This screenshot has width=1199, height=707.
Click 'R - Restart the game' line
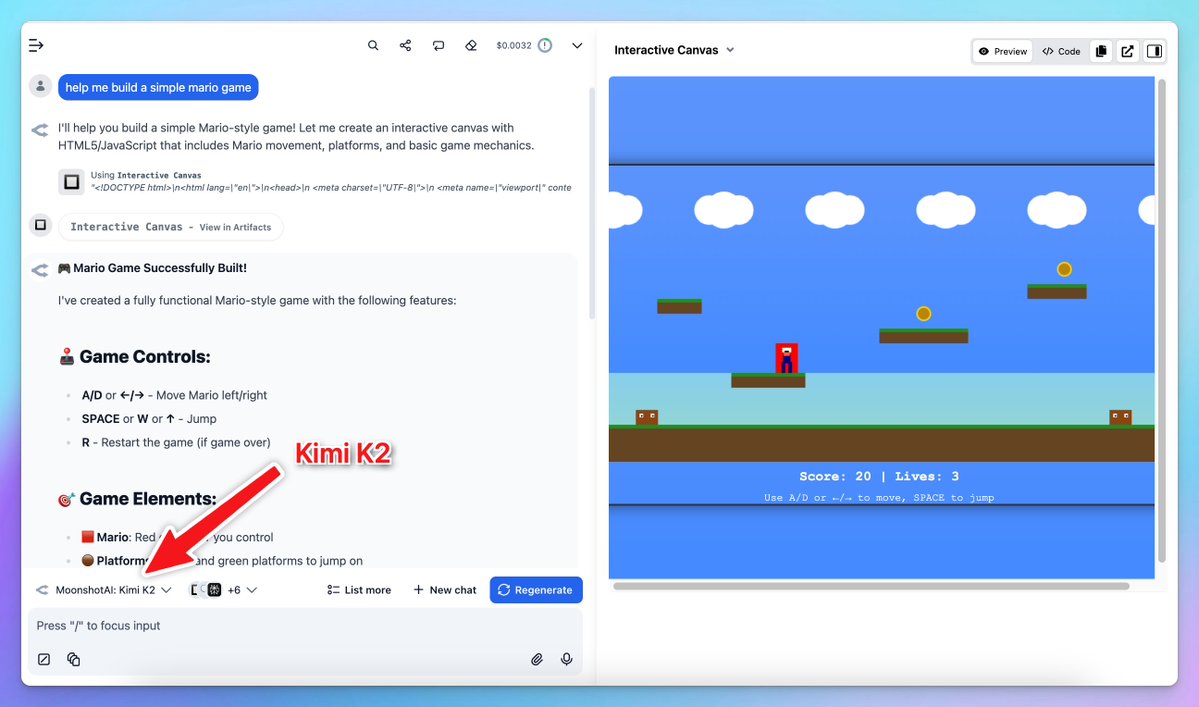[x=176, y=443]
